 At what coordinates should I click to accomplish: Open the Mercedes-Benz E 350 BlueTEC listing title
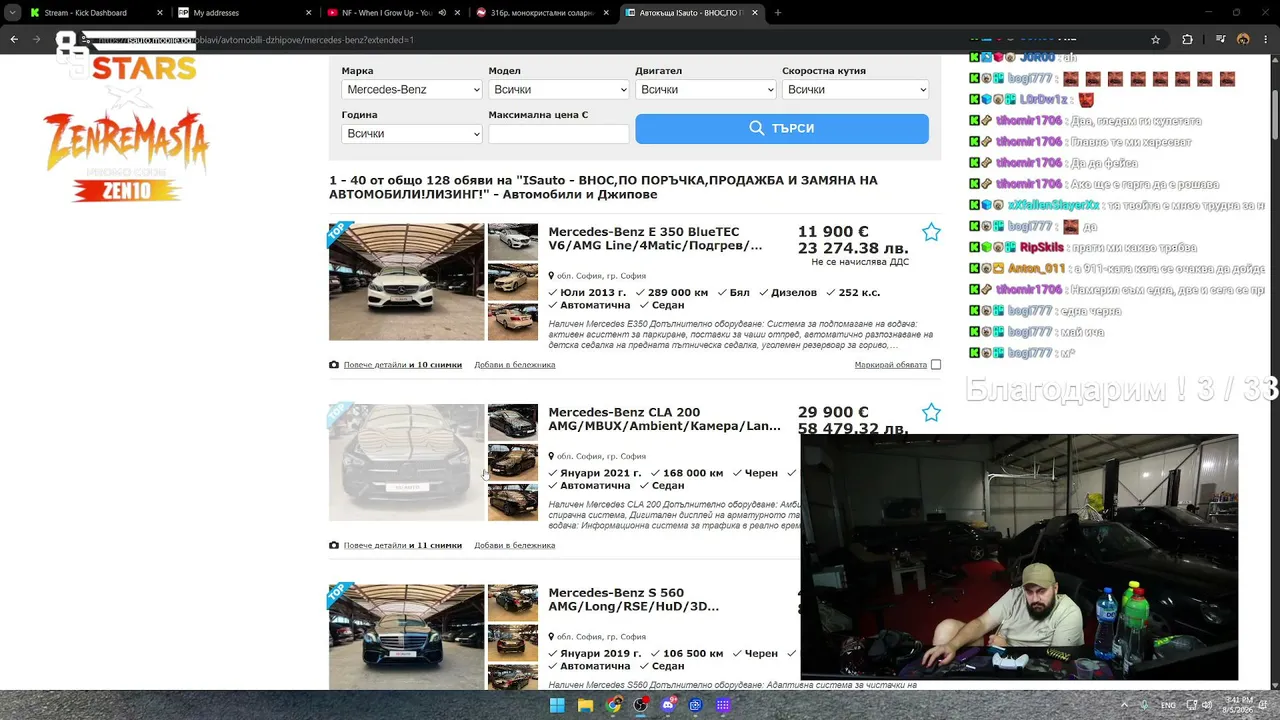click(655, 239)
